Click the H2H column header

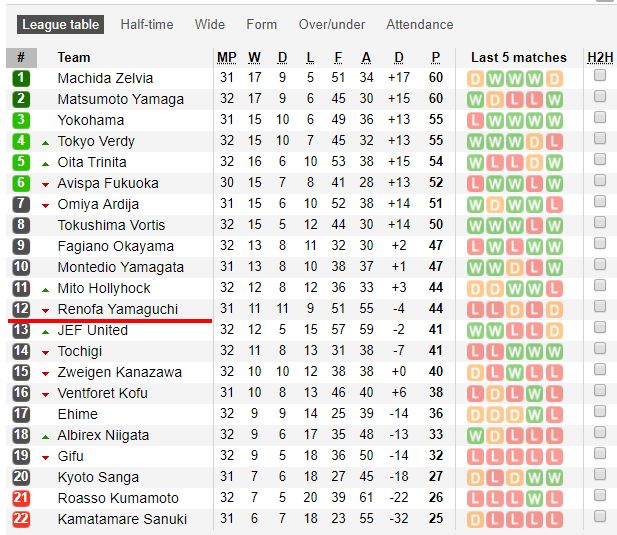(600, 57)
